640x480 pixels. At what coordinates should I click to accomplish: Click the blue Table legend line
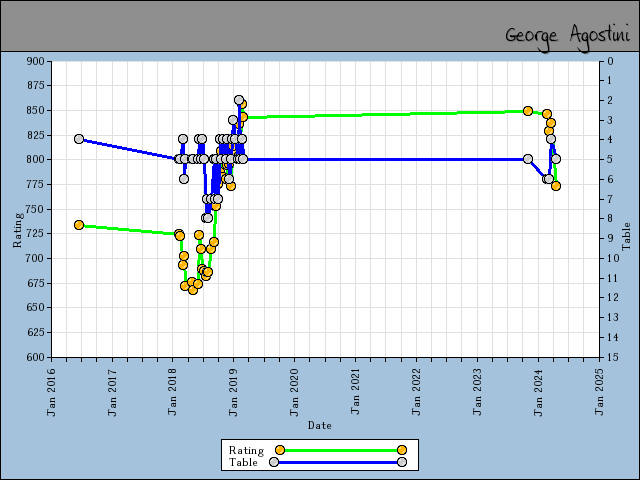[x=338, y=462]
